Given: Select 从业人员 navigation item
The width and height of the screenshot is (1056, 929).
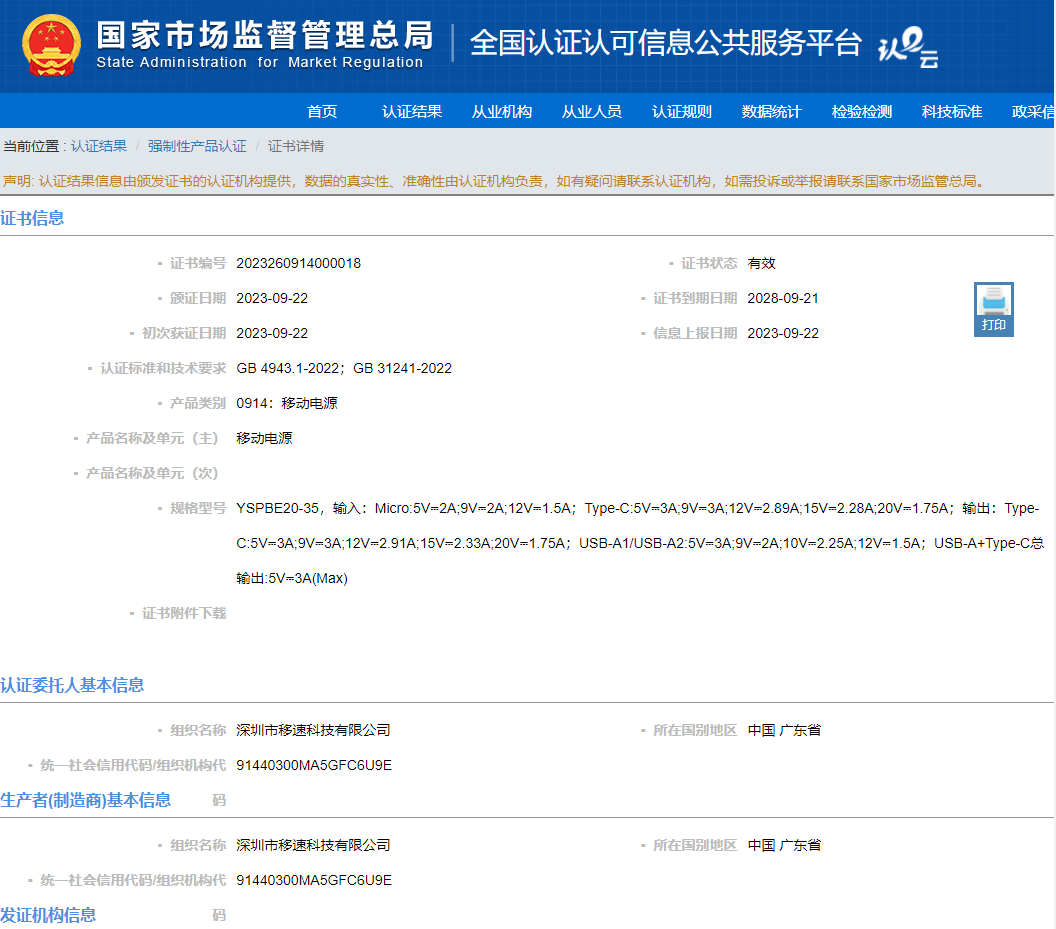Looking at the screenshot, I should pyautogui.click(x=591, y=111).
